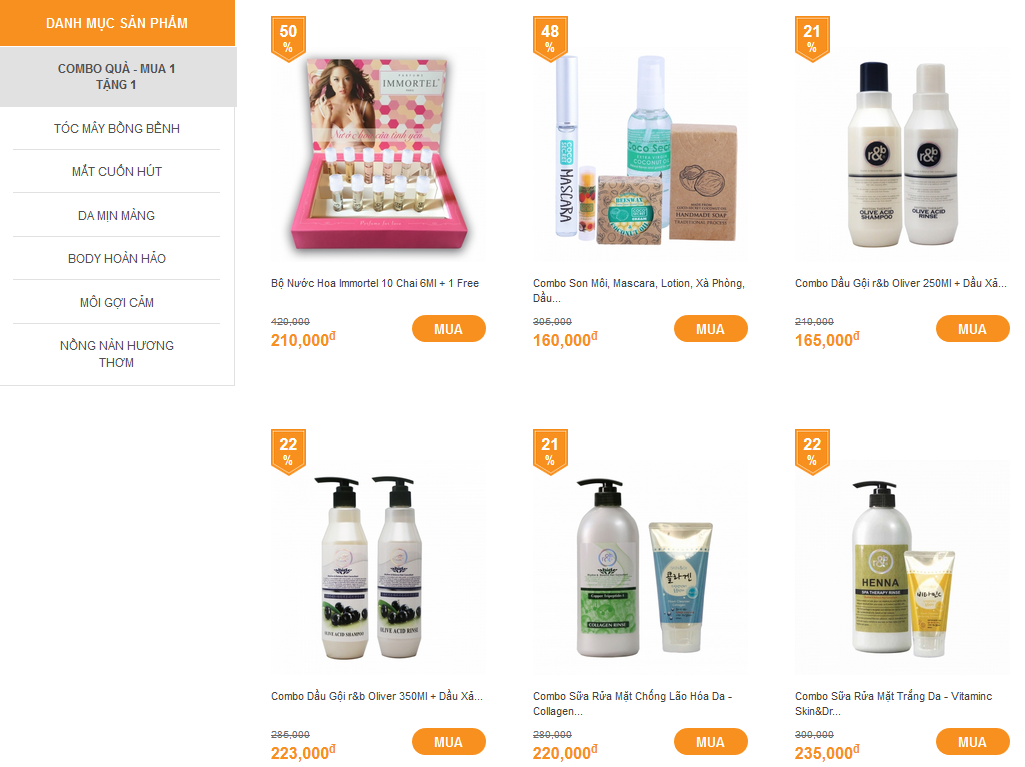Open the Immortel perfume box image

(x=378, y=154)
